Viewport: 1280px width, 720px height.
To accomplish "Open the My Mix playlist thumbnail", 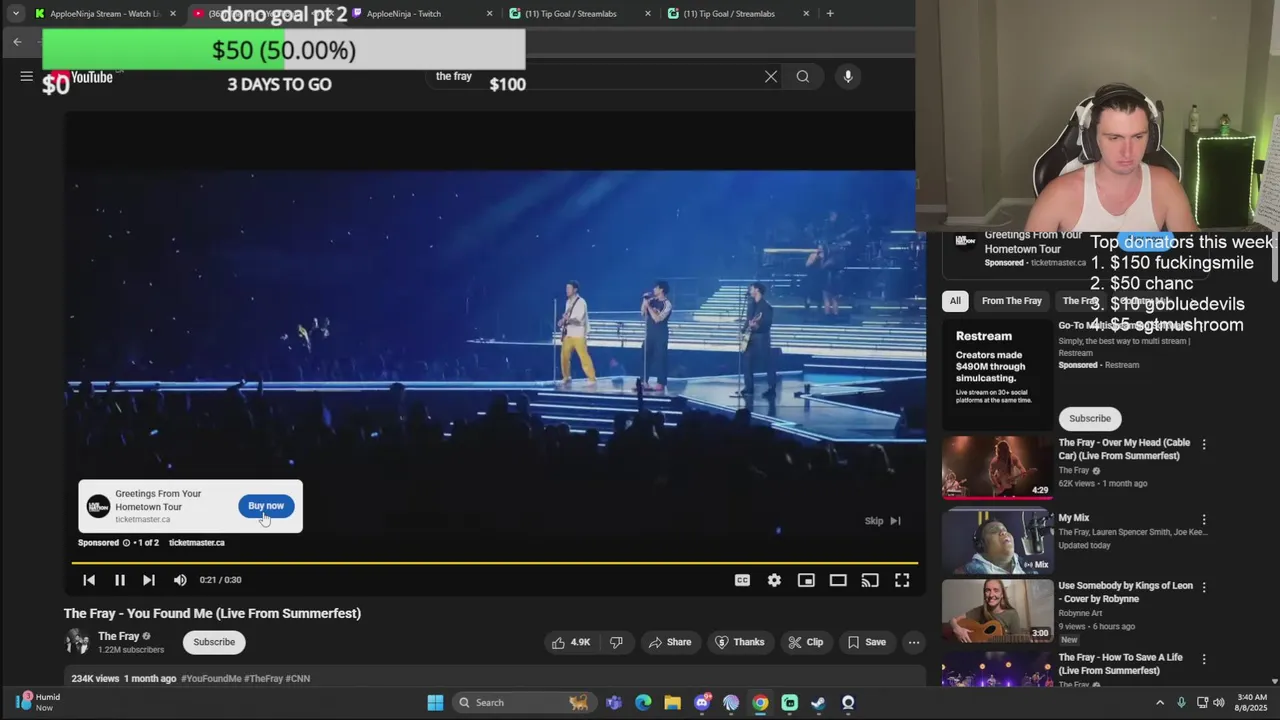I will coord(997,541).
